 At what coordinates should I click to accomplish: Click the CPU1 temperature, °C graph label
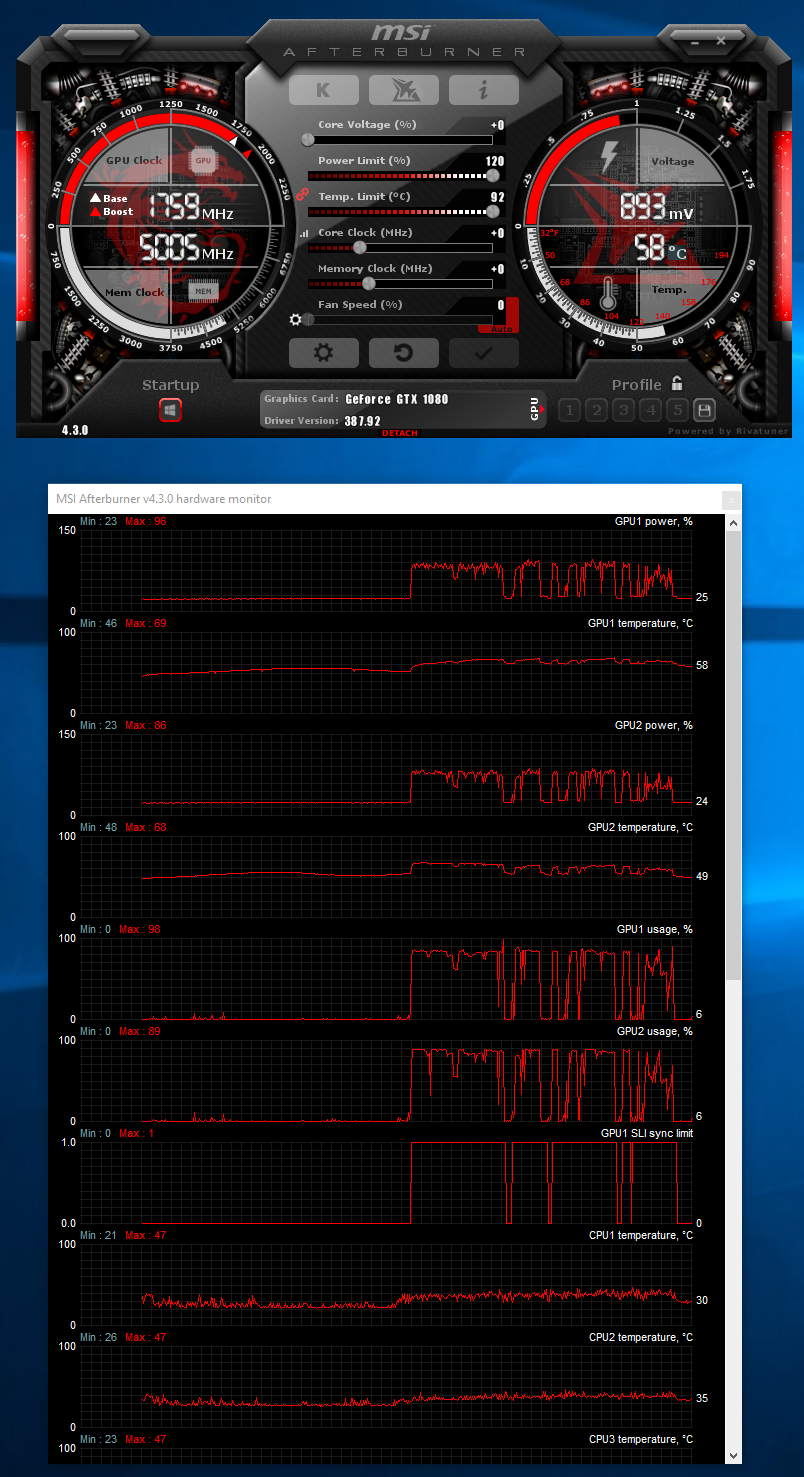(641, 1236)
